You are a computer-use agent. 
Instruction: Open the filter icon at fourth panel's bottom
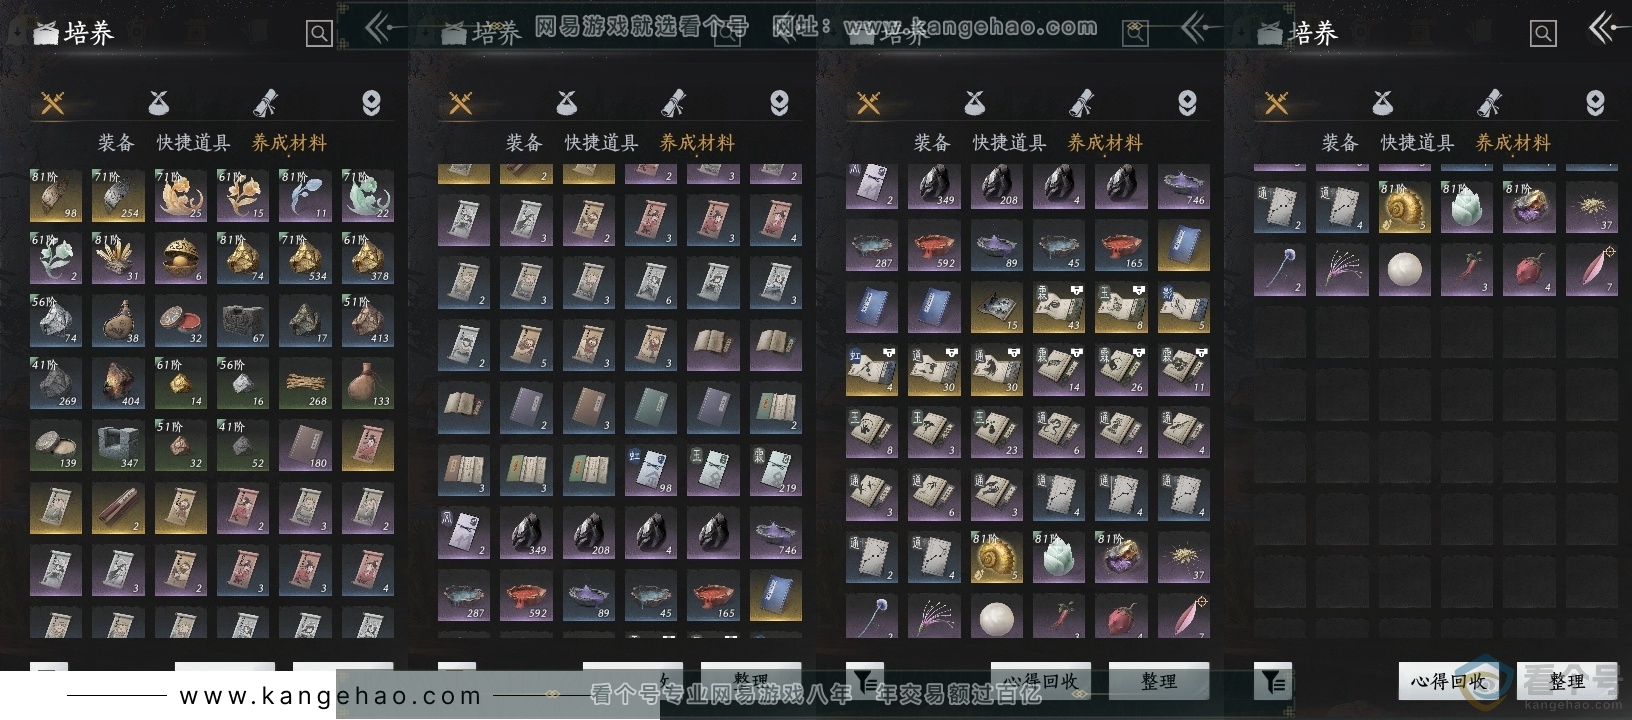[1273, 681]
